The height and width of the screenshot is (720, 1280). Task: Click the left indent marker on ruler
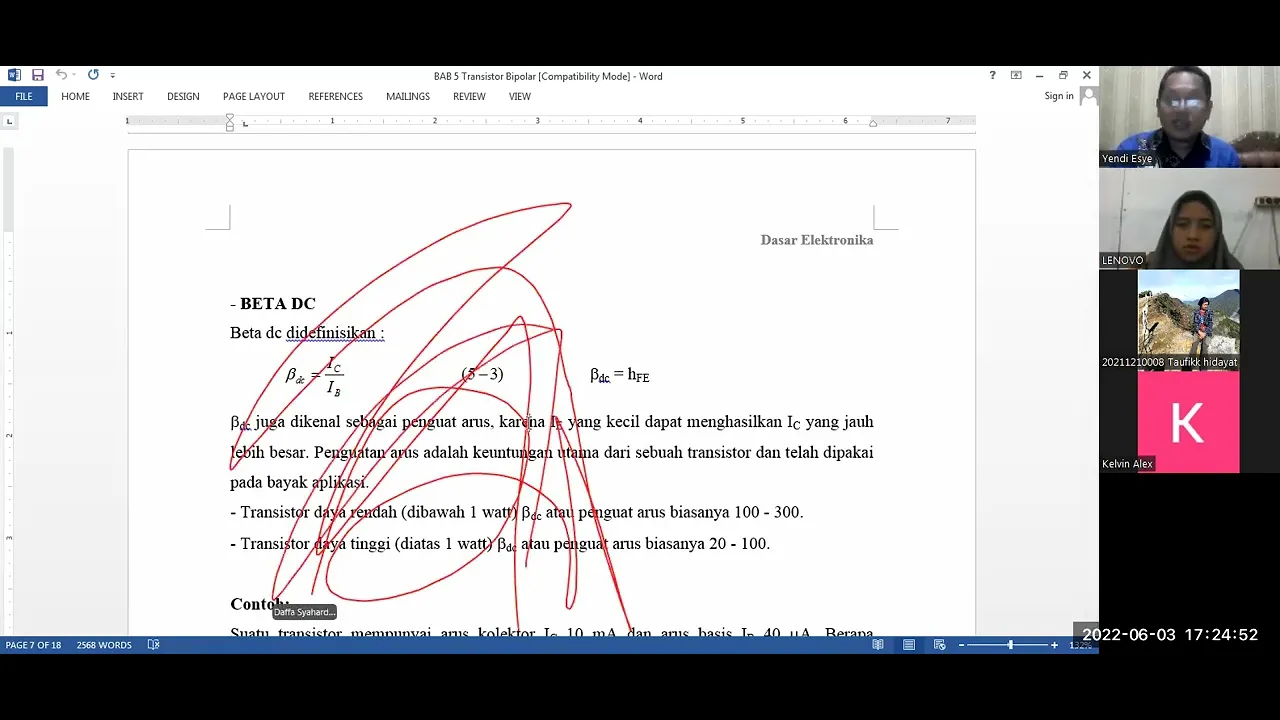click(230, 122)
